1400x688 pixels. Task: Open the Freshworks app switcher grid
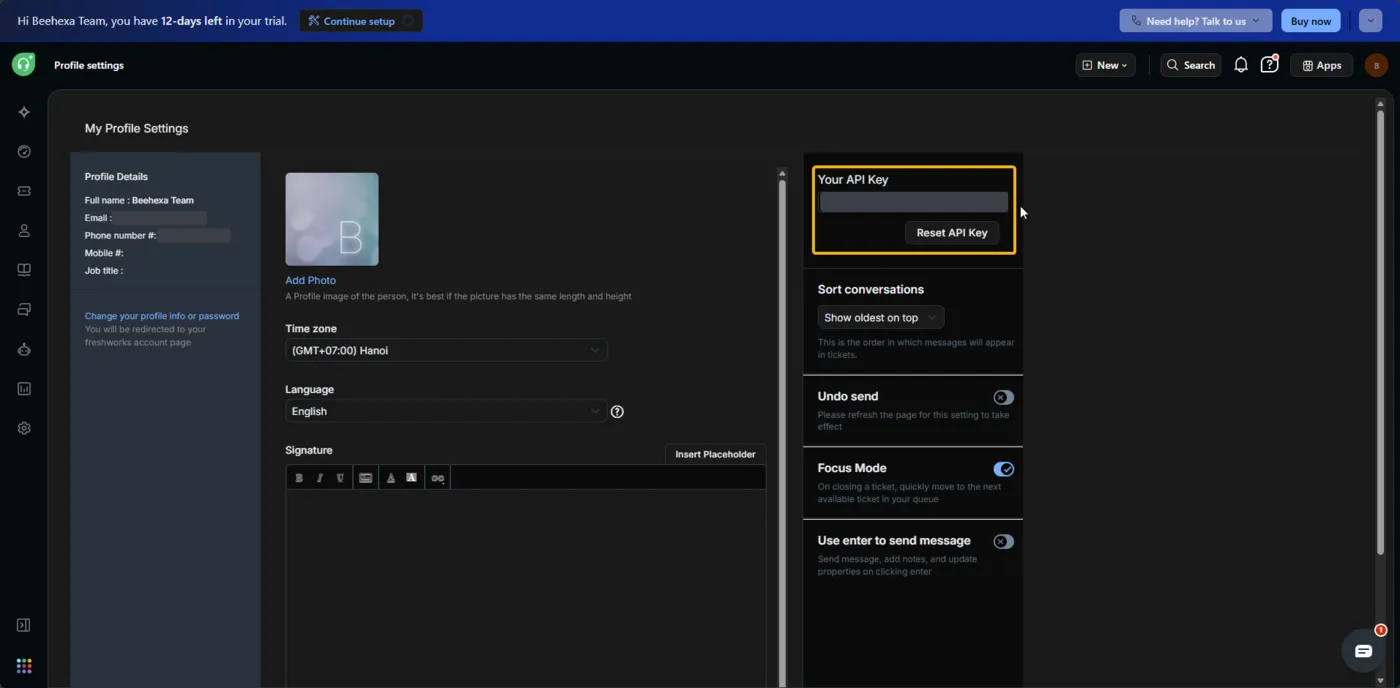tap(24, 666)
